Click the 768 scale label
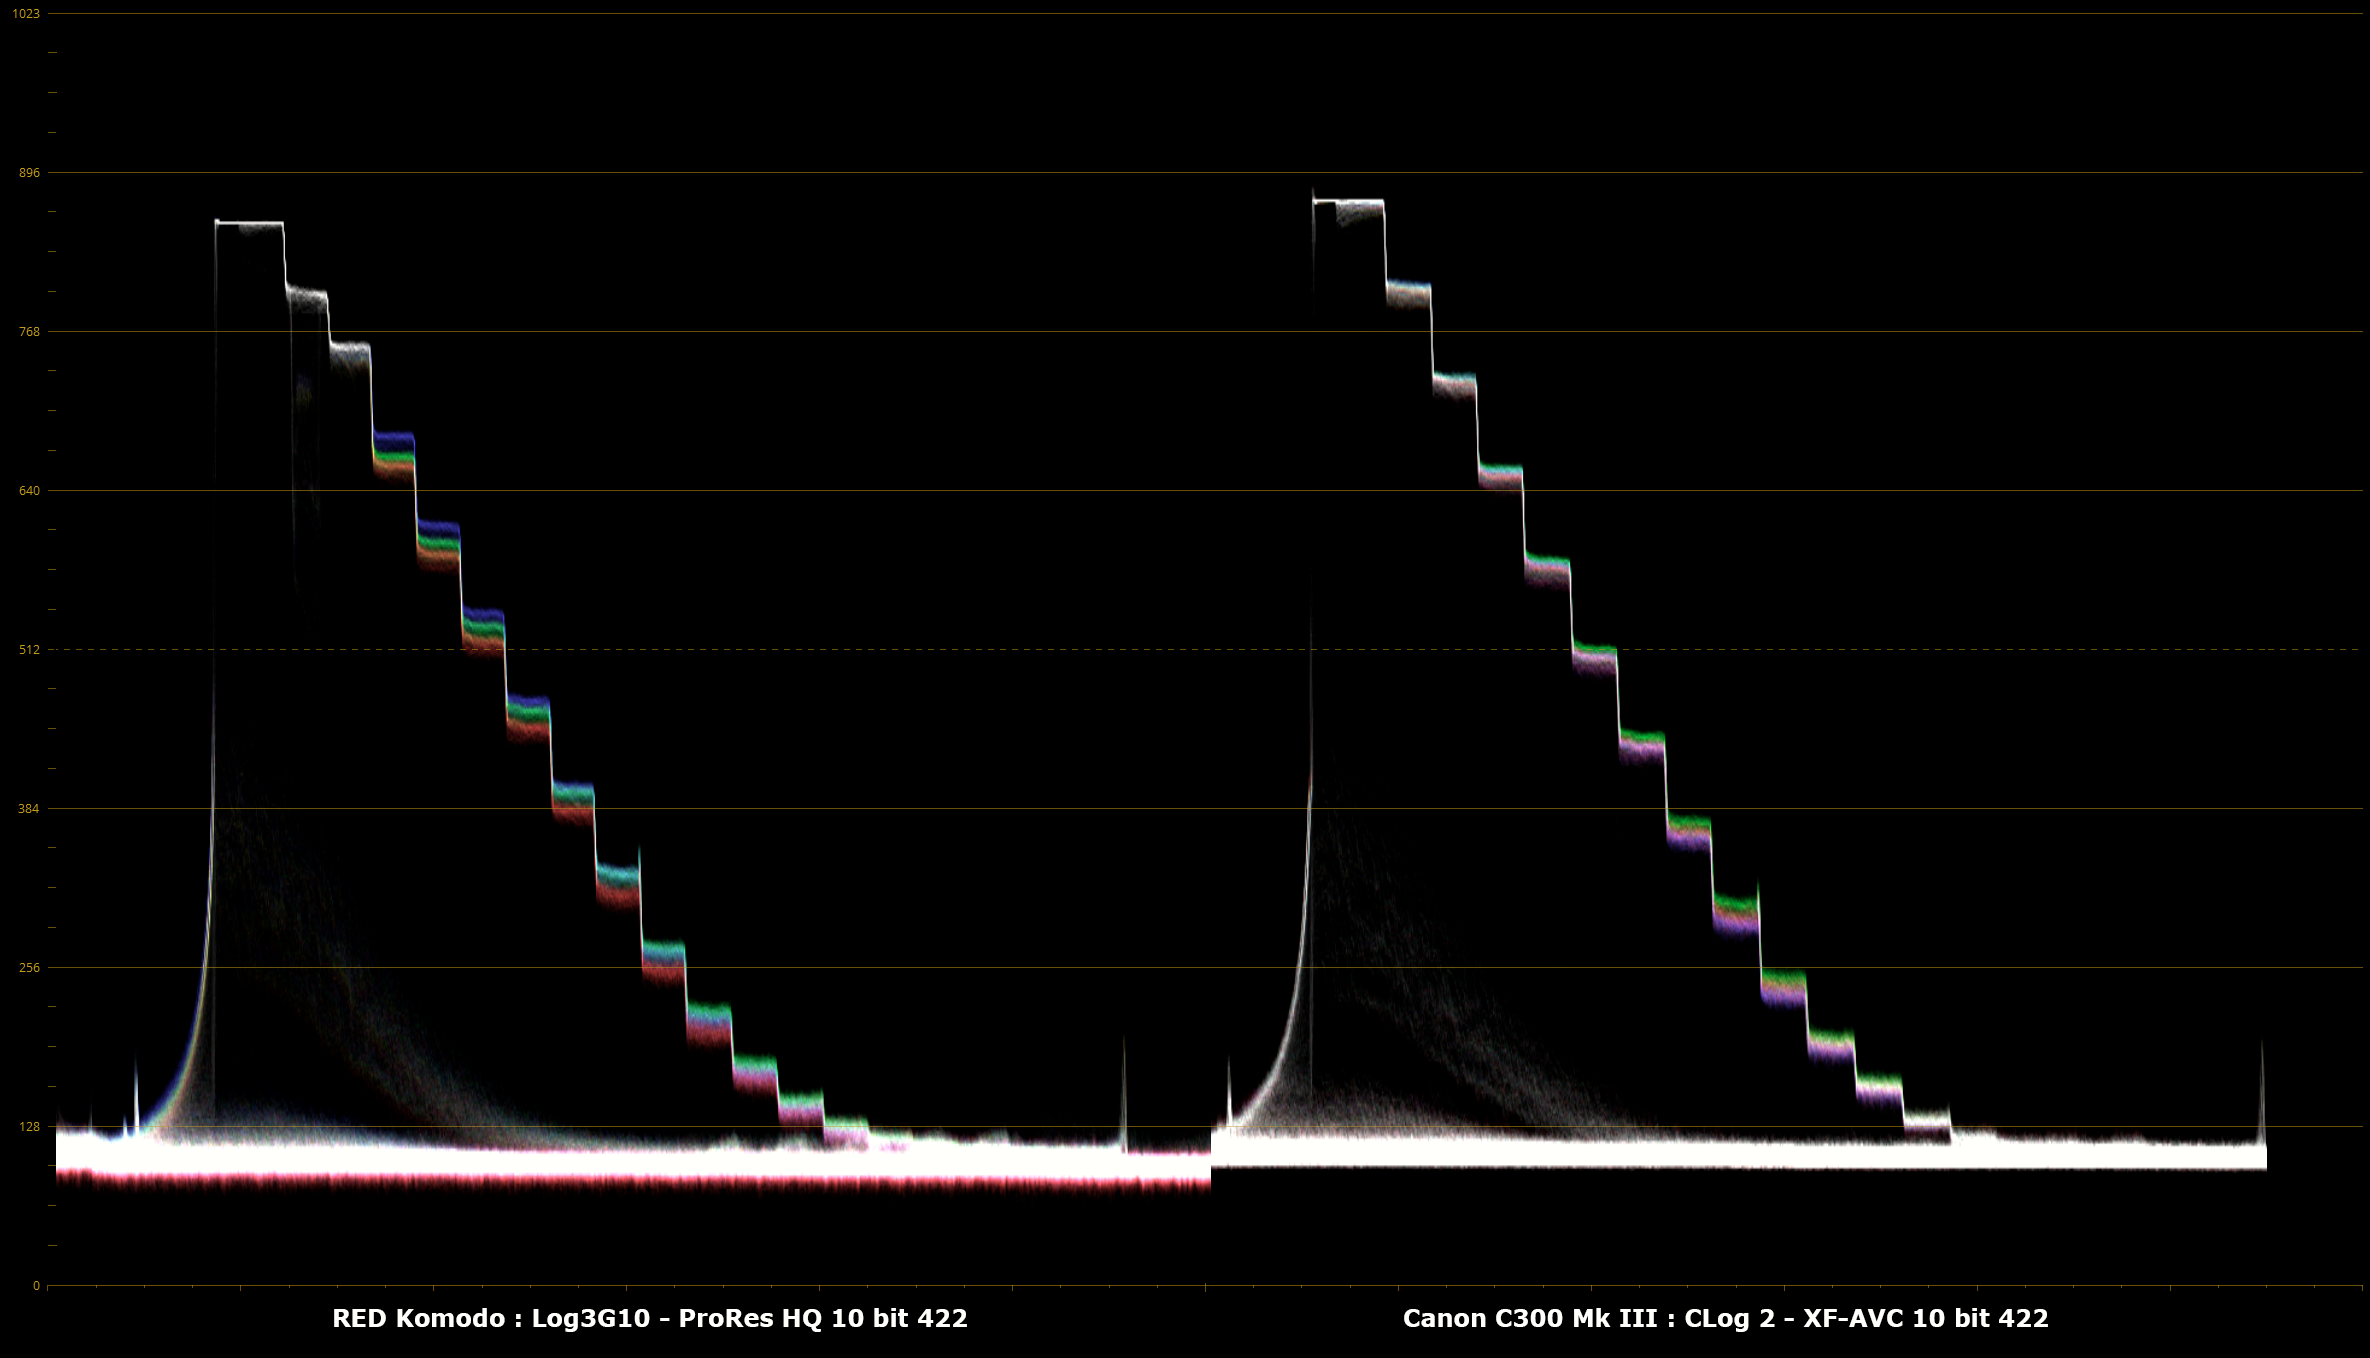 tap(30, 332)
